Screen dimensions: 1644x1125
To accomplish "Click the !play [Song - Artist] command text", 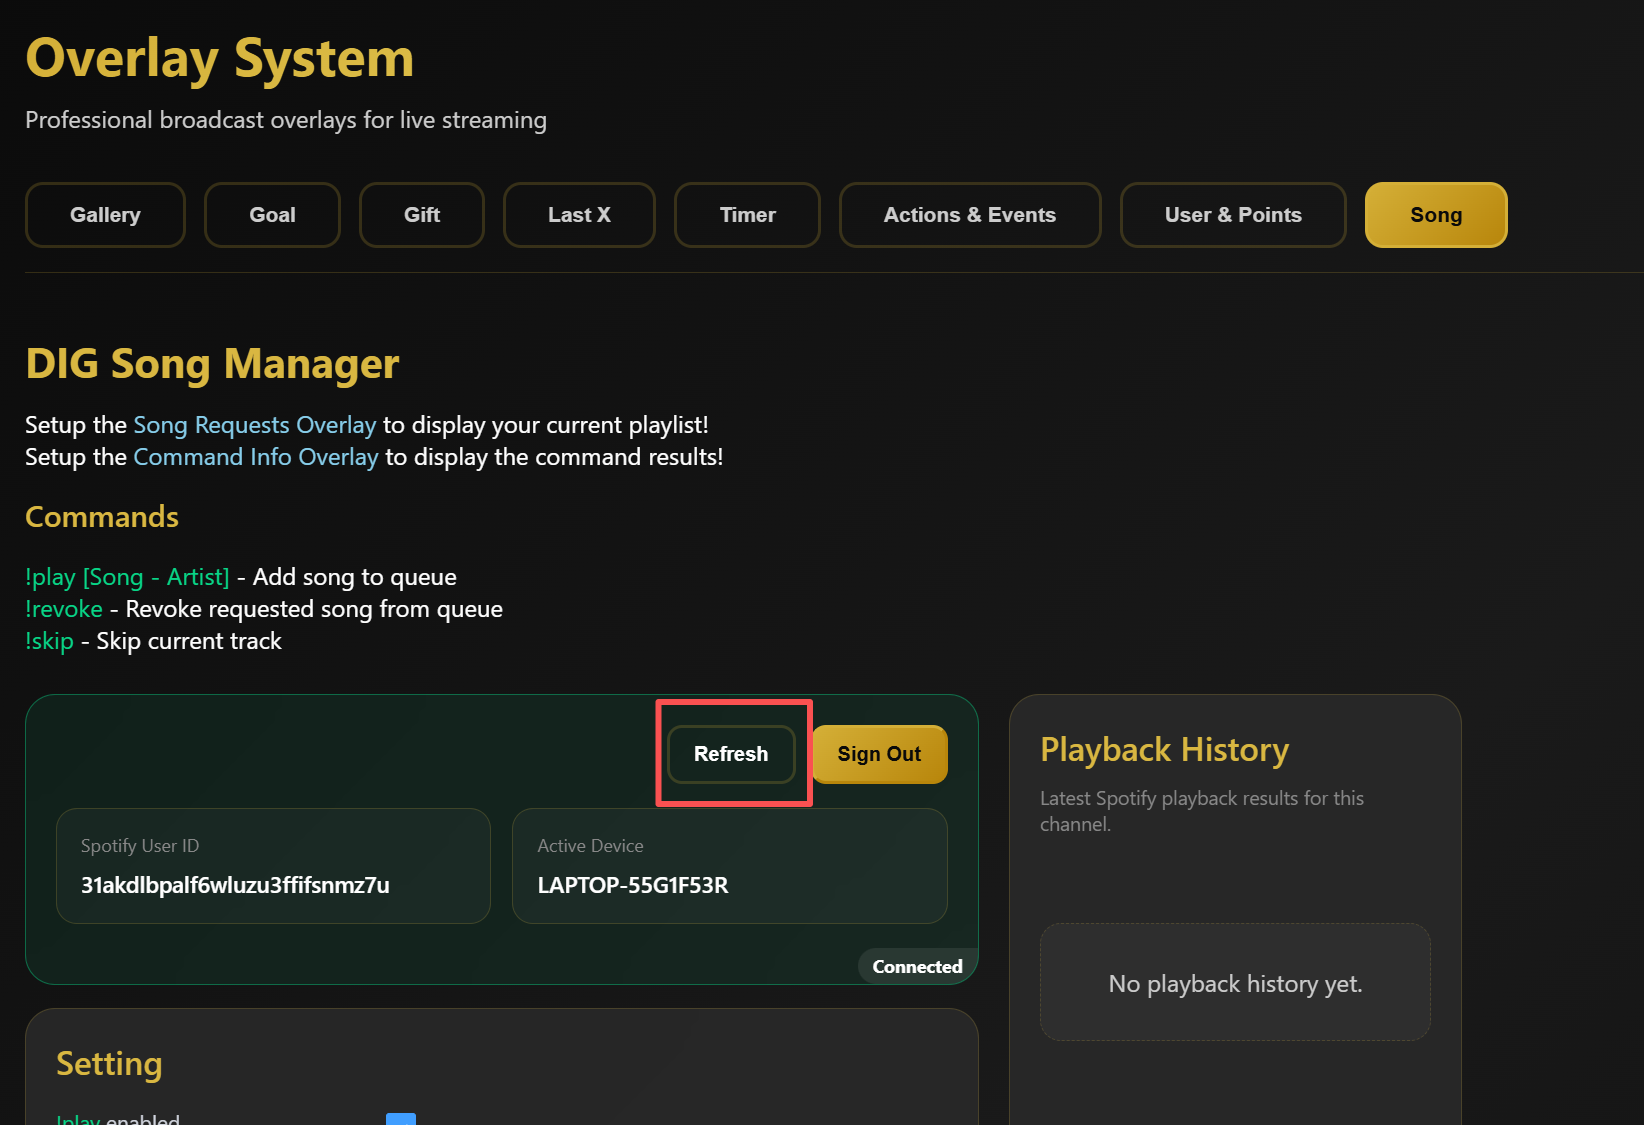I will click(x=127, y=577).
